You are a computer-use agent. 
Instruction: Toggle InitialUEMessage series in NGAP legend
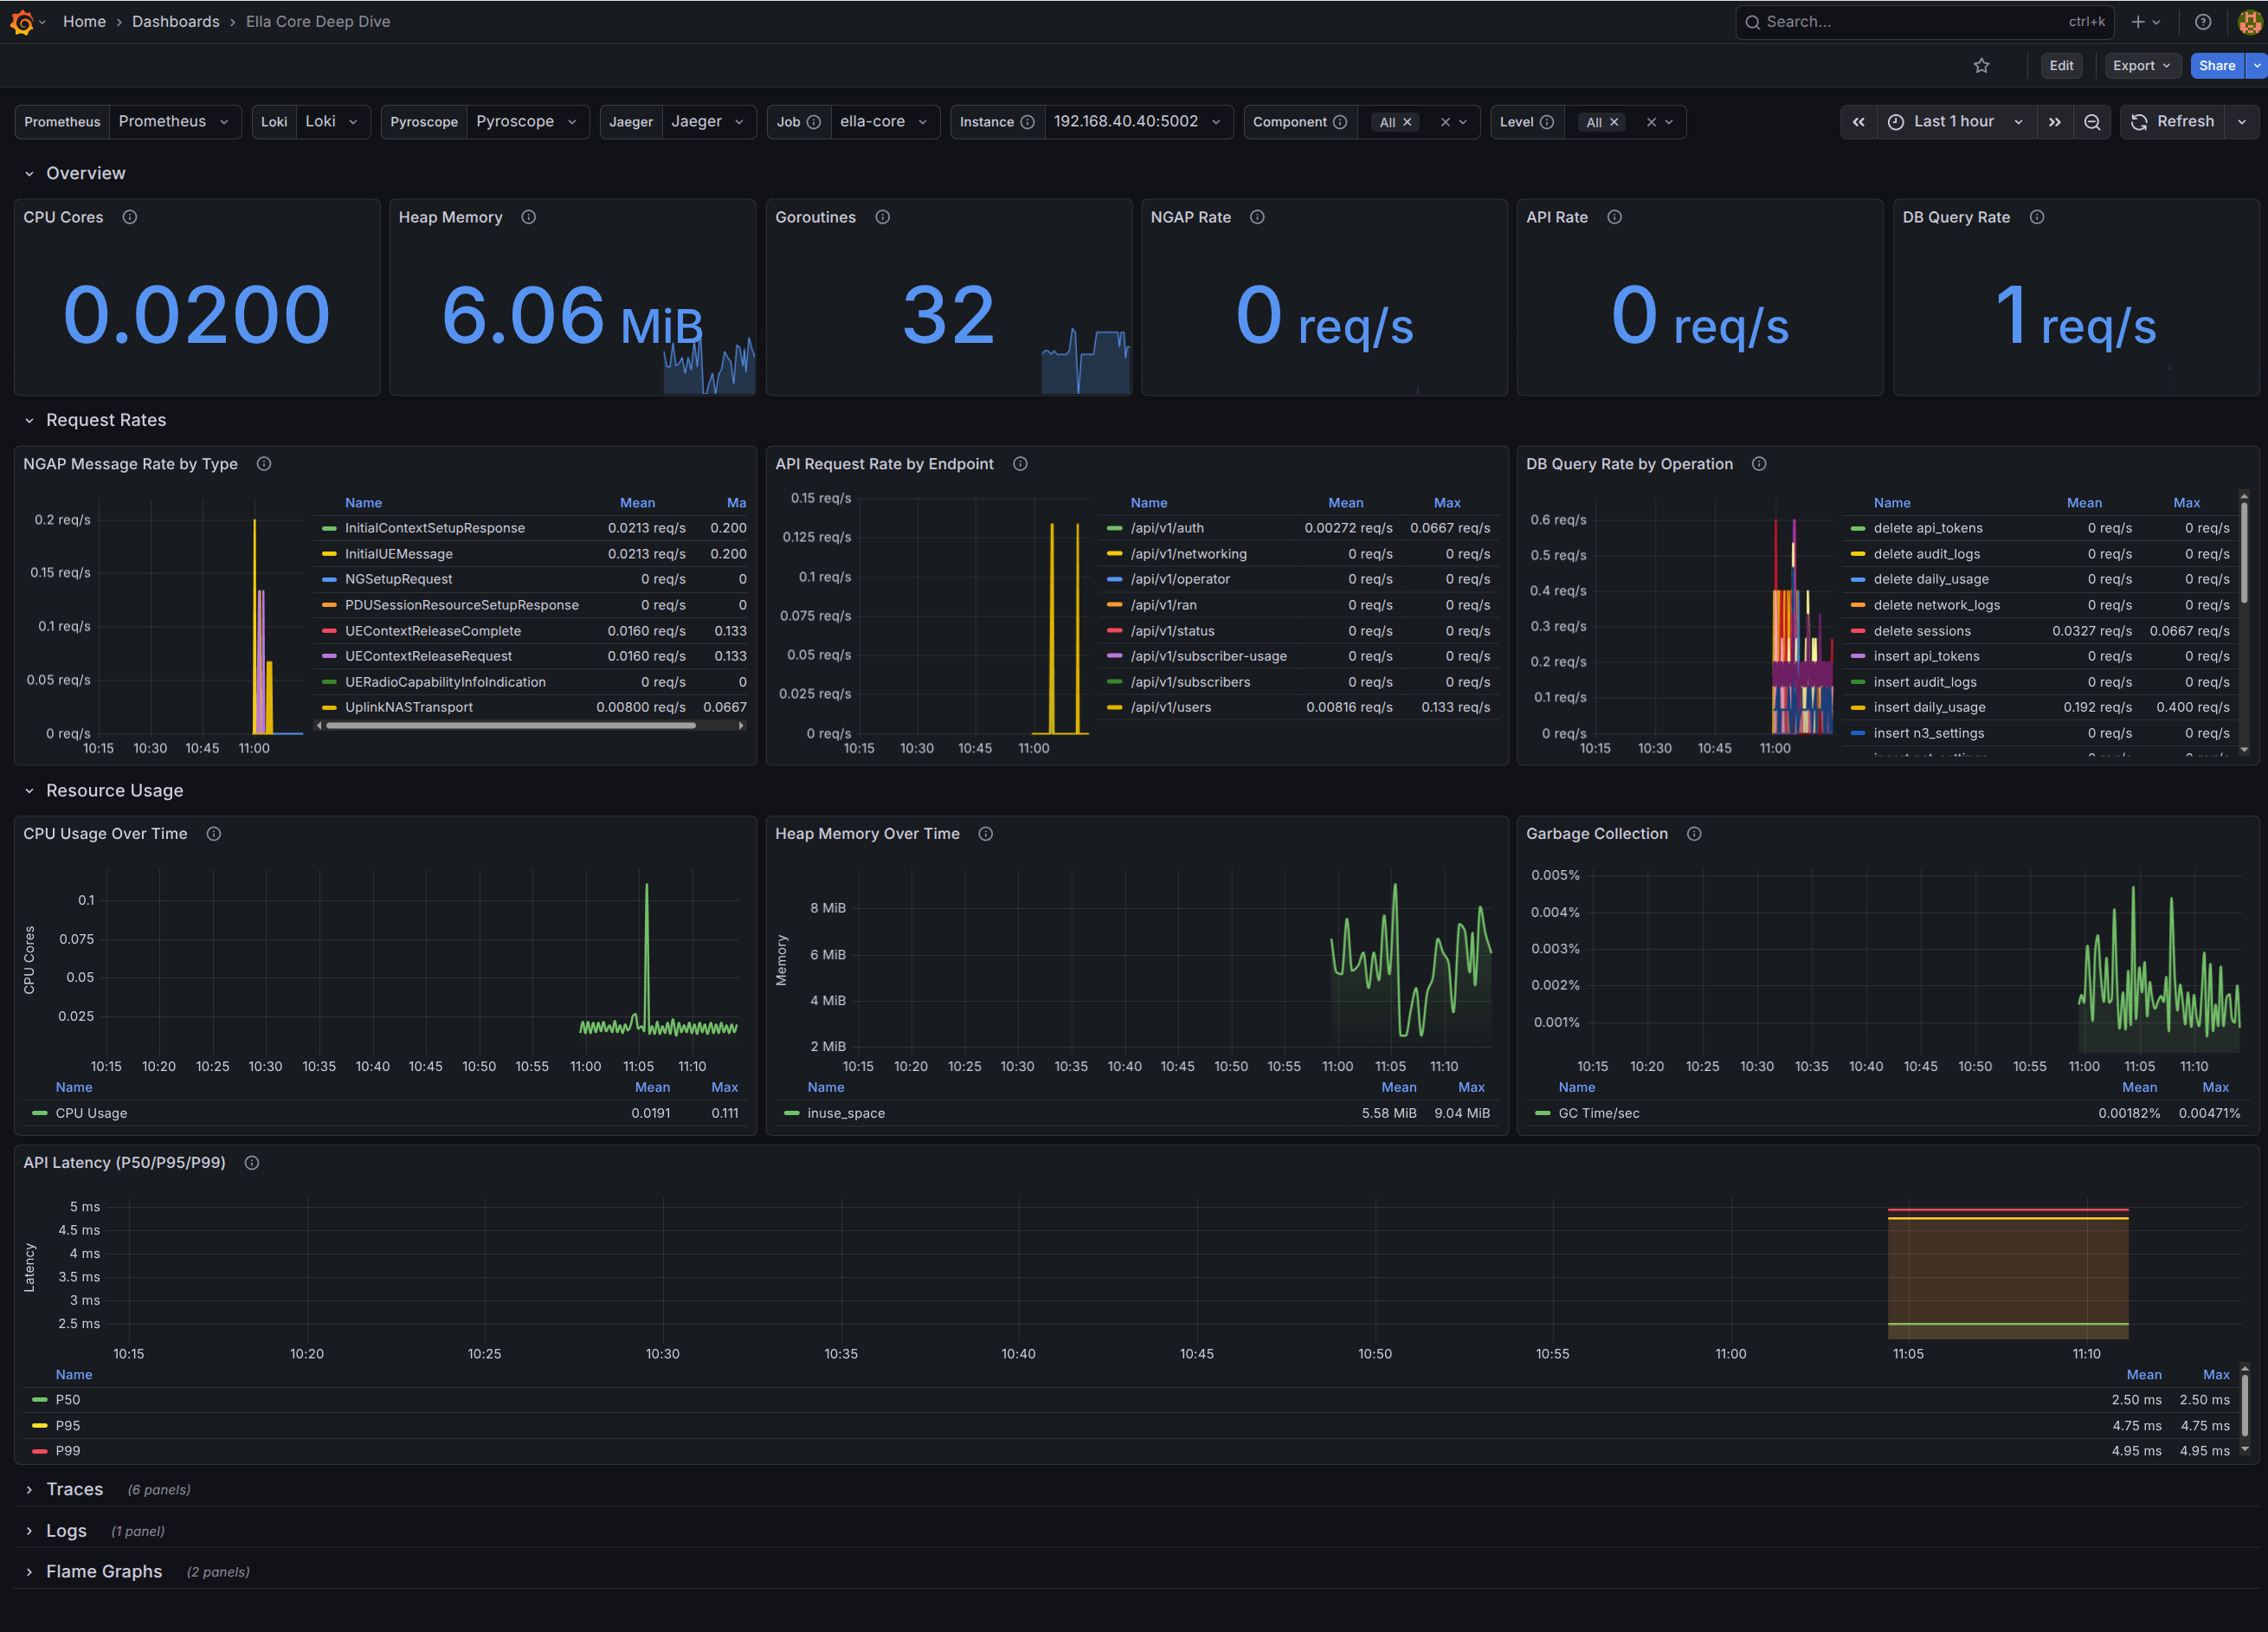(398, 554)
